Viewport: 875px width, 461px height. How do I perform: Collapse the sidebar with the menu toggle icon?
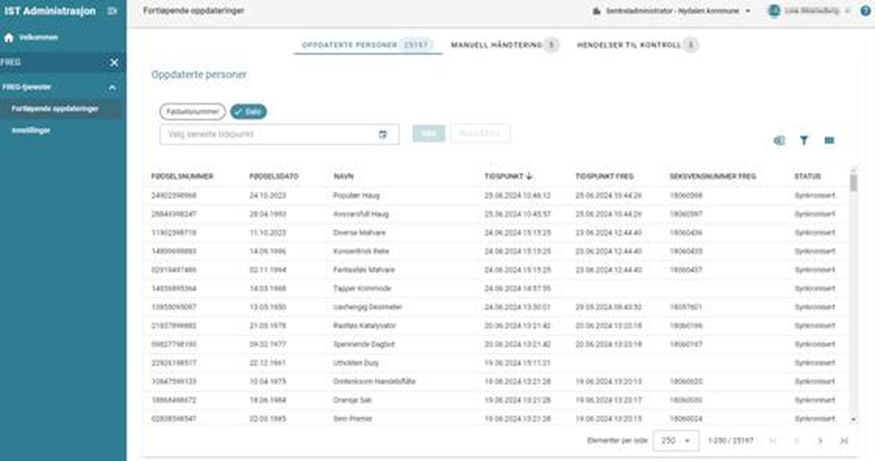coord(111,11)
